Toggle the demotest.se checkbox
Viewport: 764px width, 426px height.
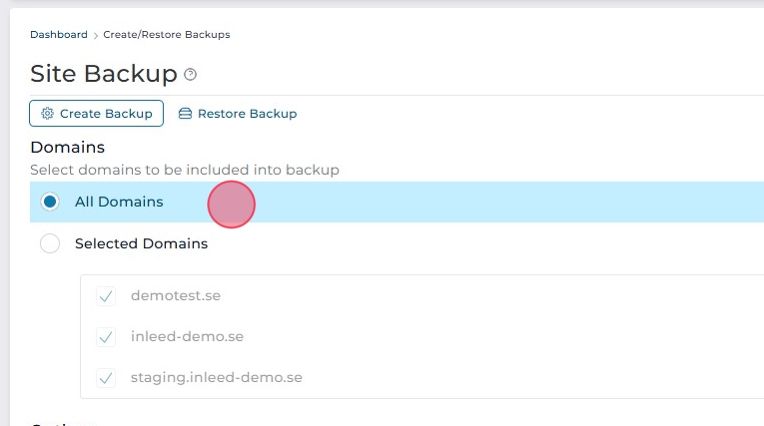(106, 296)
